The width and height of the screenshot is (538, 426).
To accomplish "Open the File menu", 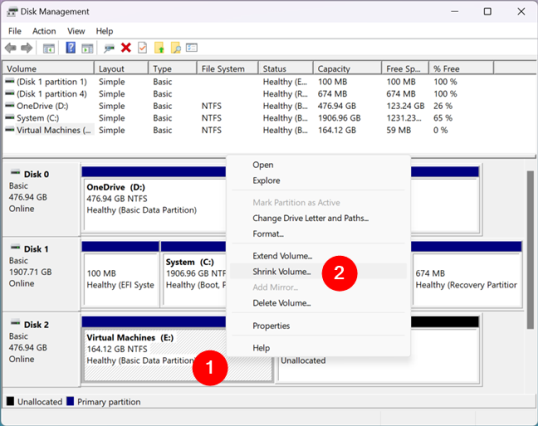I will coord(15,31).
